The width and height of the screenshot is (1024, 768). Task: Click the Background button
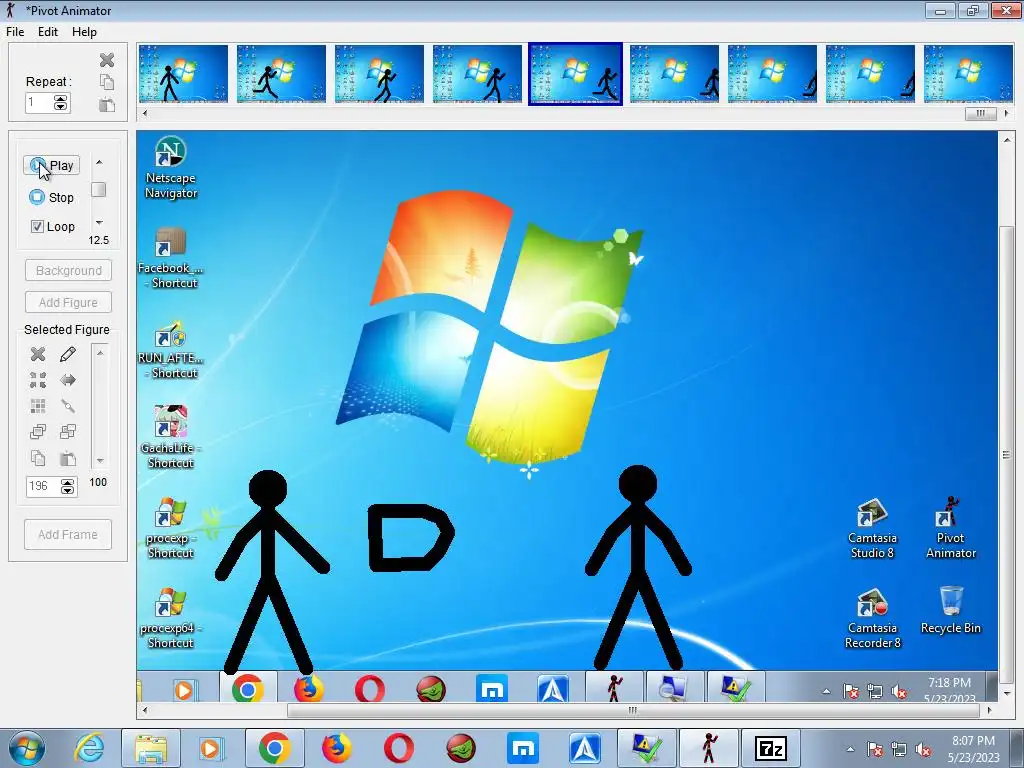tap(69, 270)
